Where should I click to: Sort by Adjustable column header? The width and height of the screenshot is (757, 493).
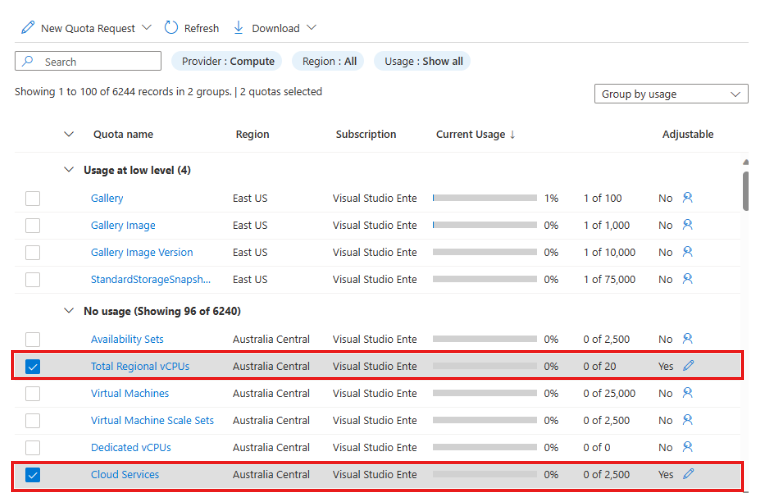coord(687,134)
